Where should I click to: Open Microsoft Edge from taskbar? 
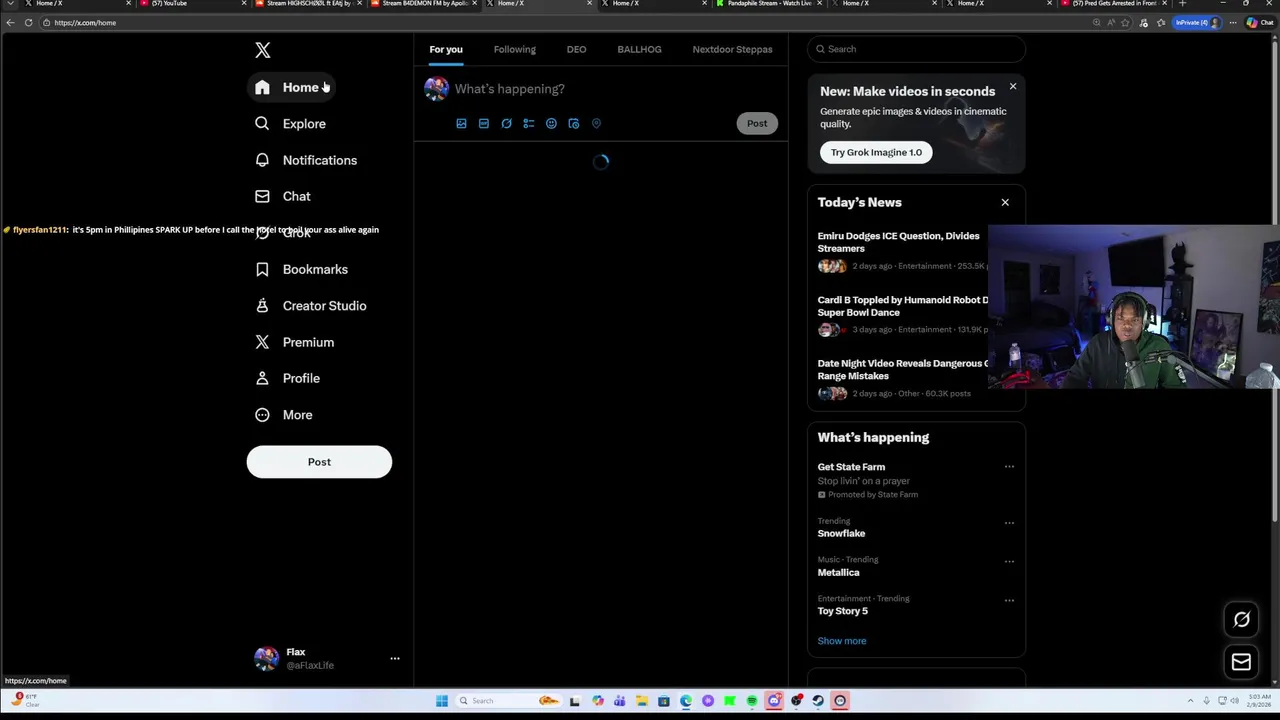coord(686,701)
